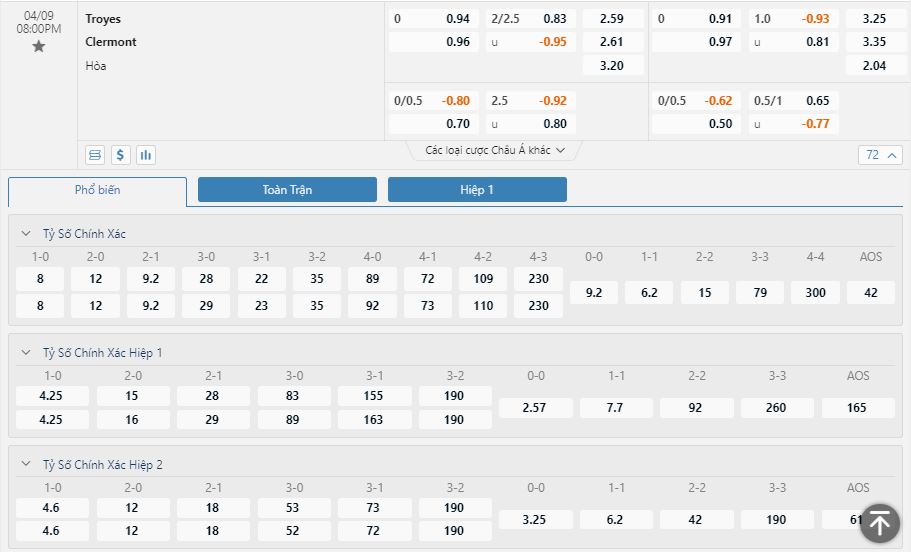
Task: Click the dollar sign betting icon
Action: (x=120, y=155)
